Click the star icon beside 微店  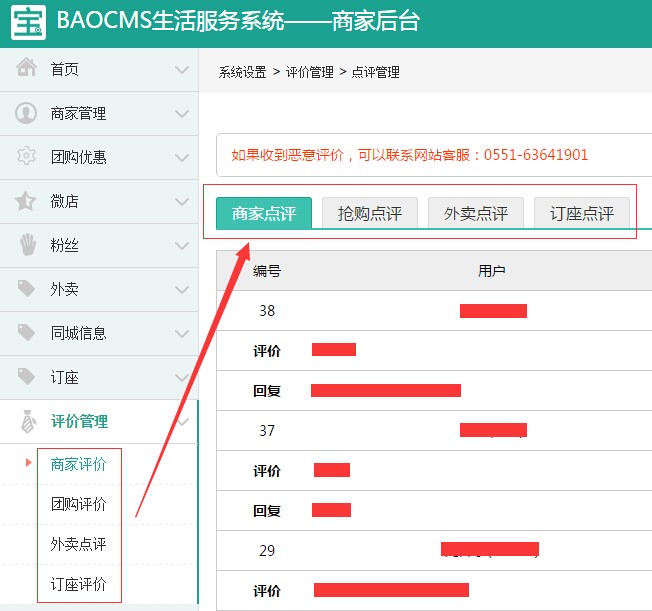pyautogui.click(x=25, y=201)
